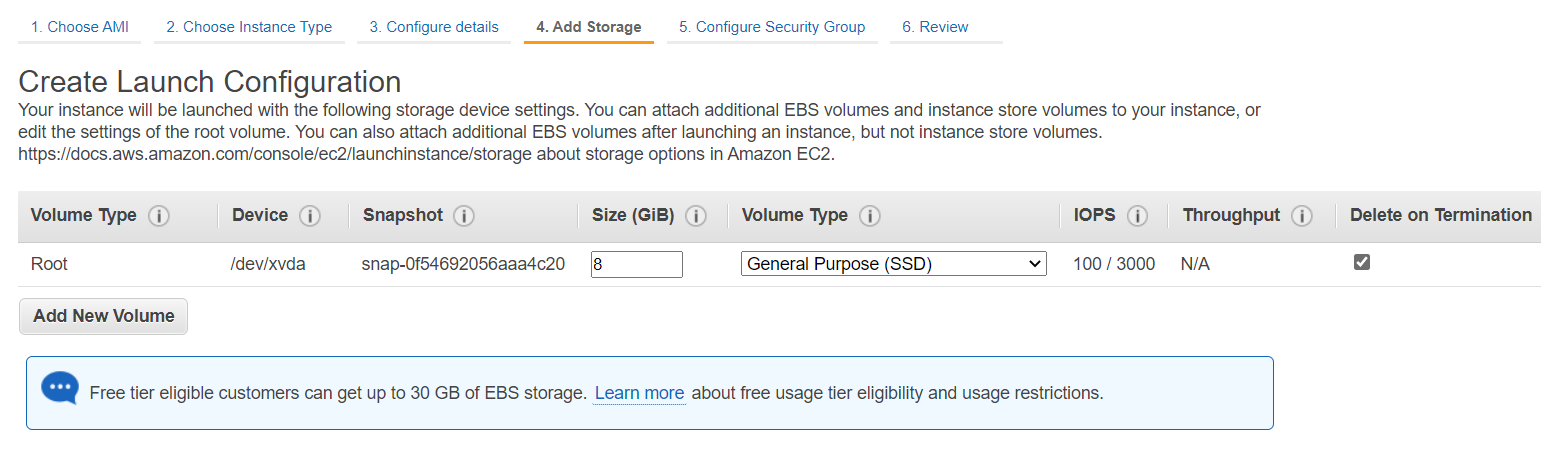Jump to 6. Review step
The width and height of the screenshot is (1541, 464).
click(935, 27)
